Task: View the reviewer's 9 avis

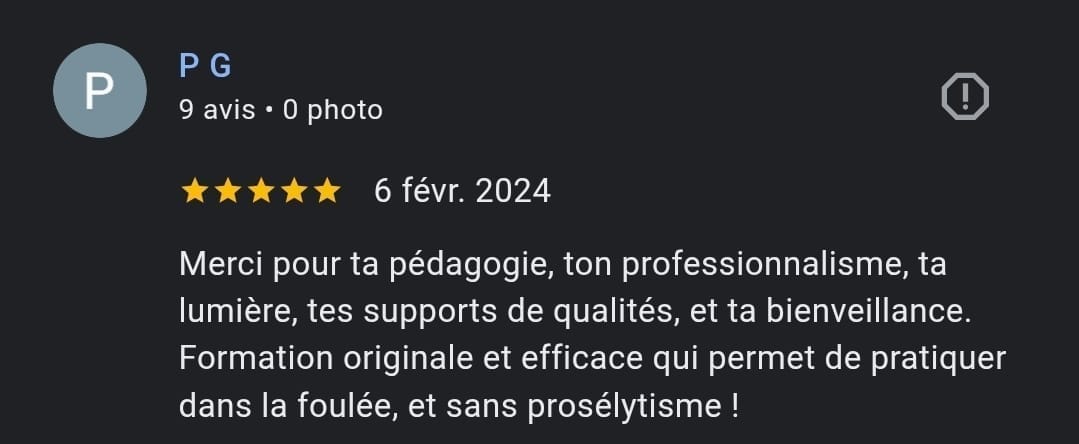Action: click(x=217, y=110)
